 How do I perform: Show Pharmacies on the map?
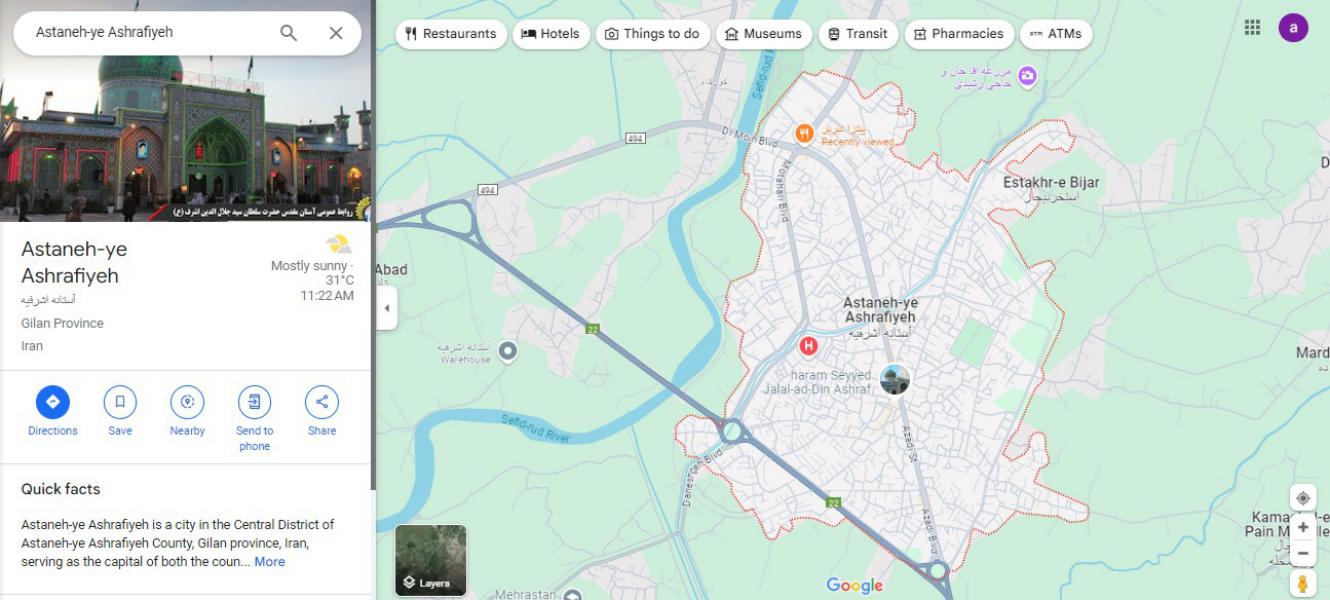point(958,34)
